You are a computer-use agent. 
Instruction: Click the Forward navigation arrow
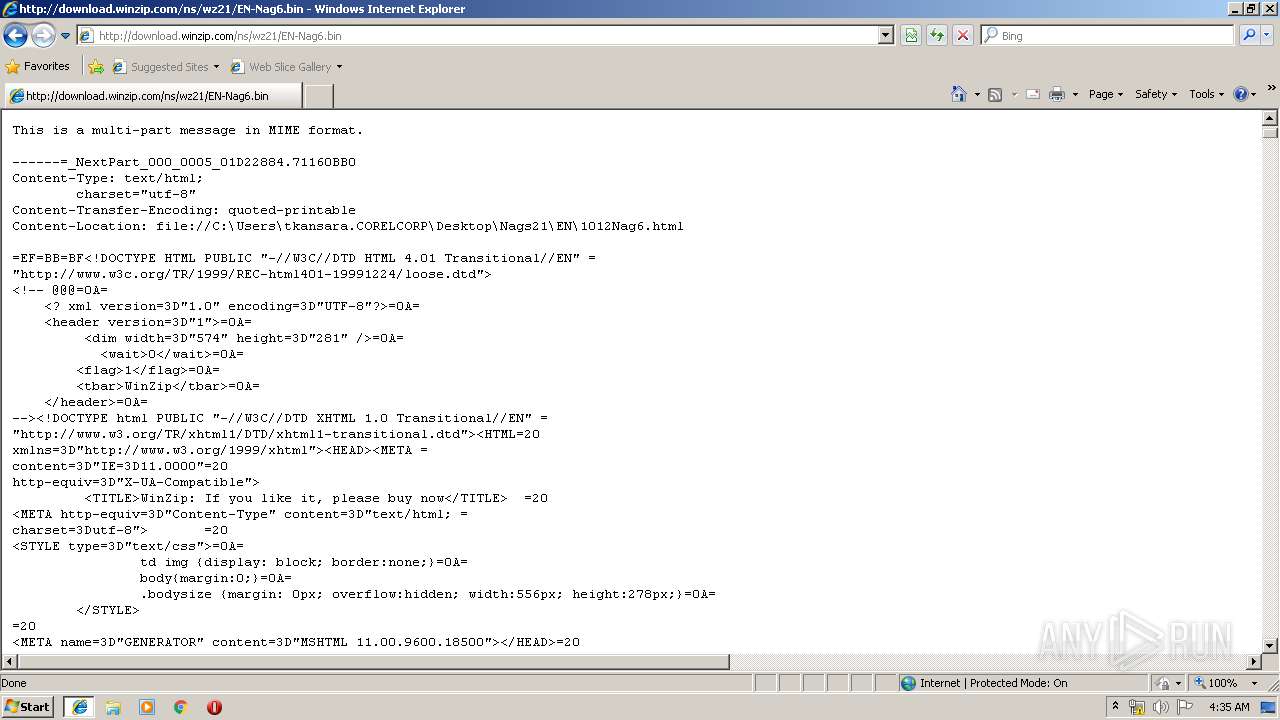point(43,36)
